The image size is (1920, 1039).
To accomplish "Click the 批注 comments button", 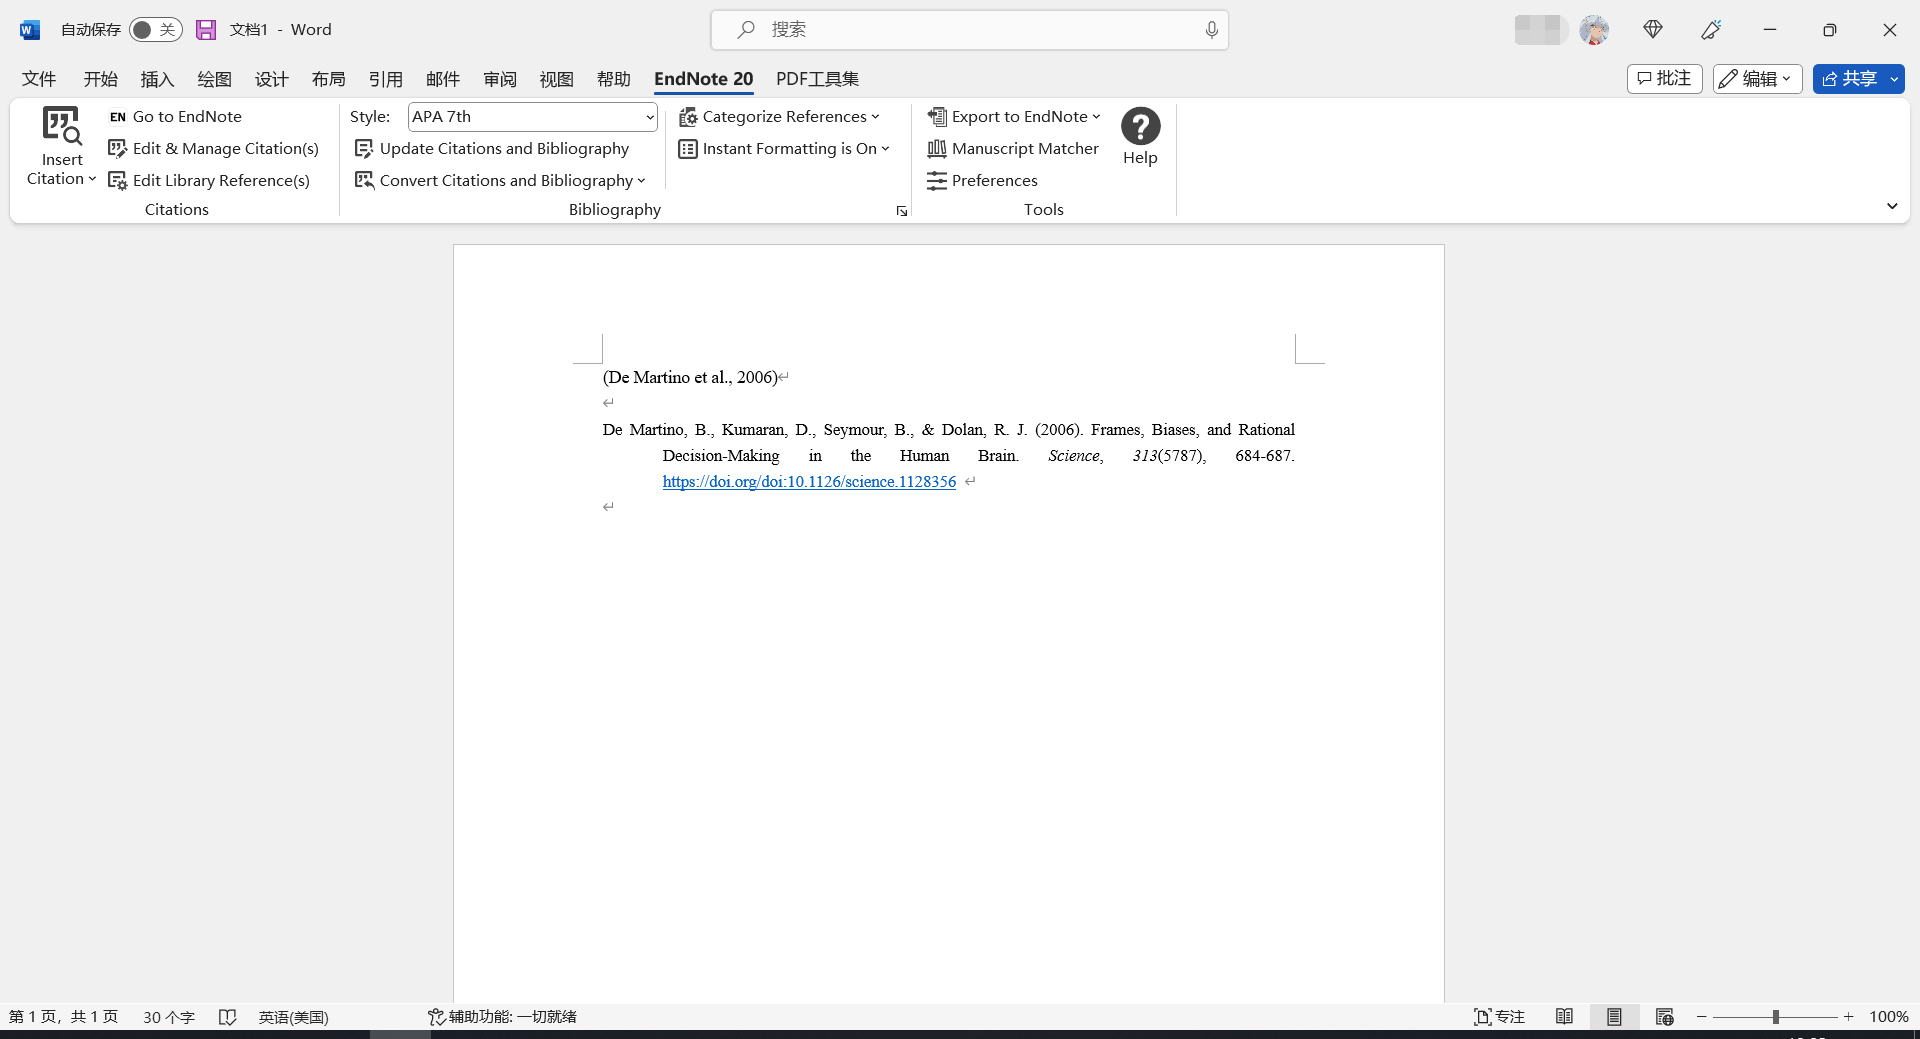I will 1664,79.
